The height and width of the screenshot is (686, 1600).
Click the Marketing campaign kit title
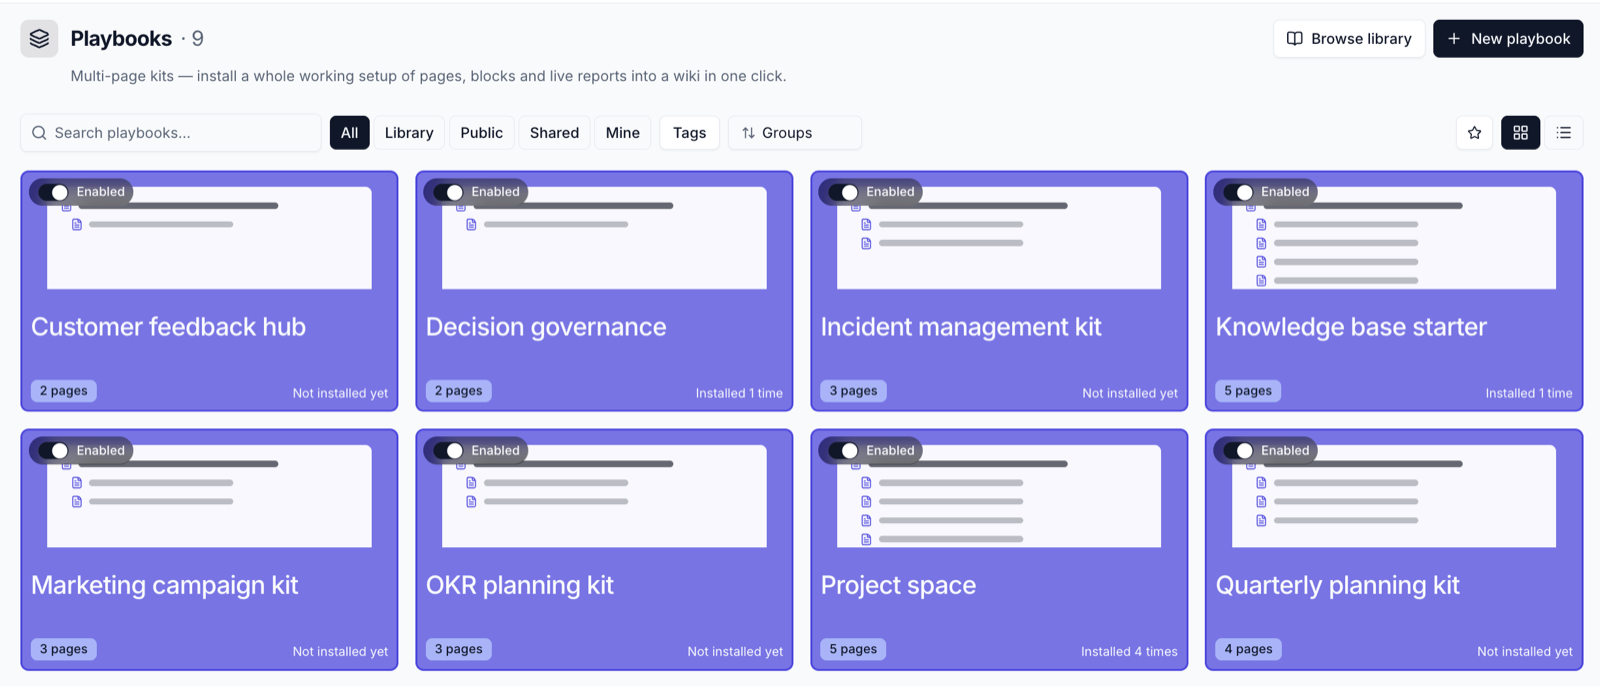click(165, 585)
